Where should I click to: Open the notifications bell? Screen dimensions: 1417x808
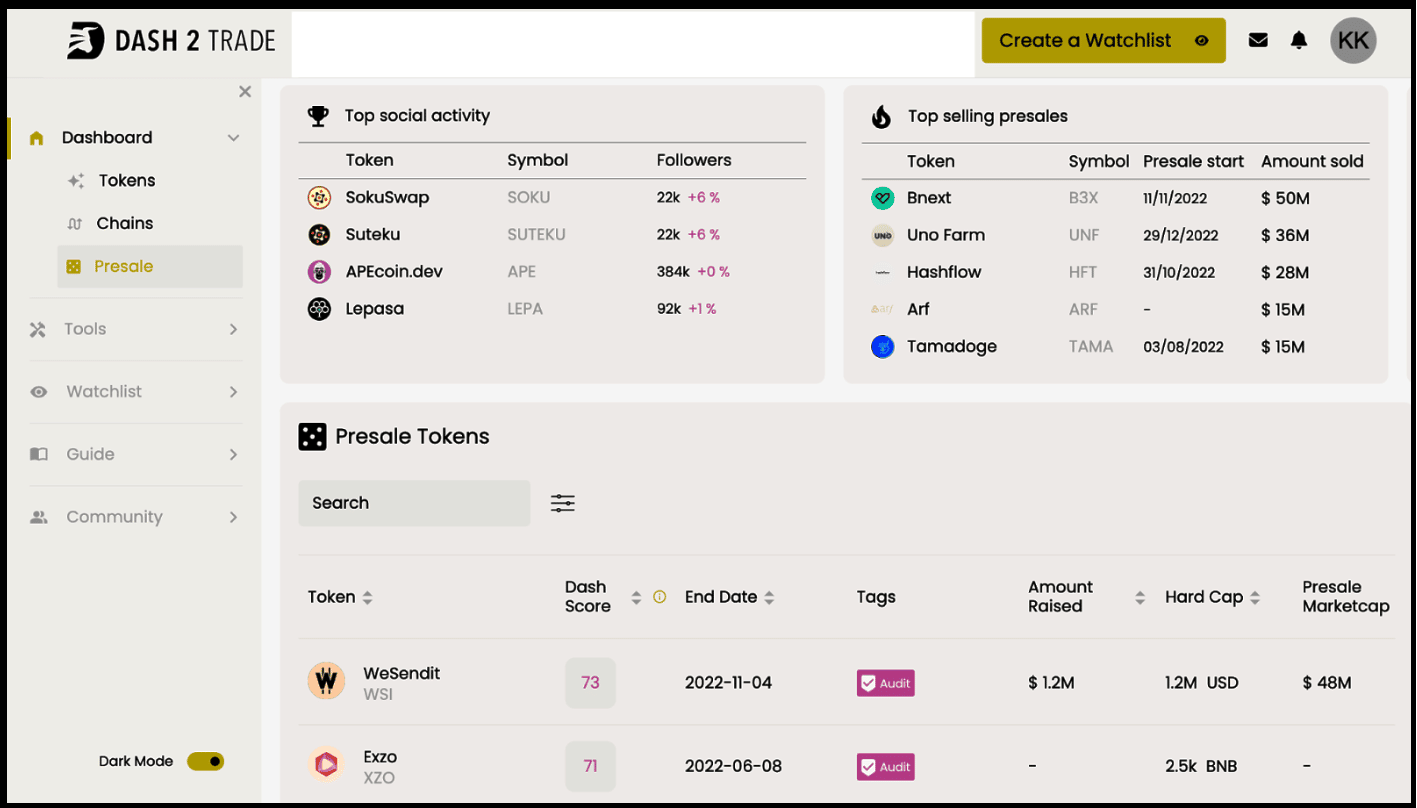(x=1299, y=40)
